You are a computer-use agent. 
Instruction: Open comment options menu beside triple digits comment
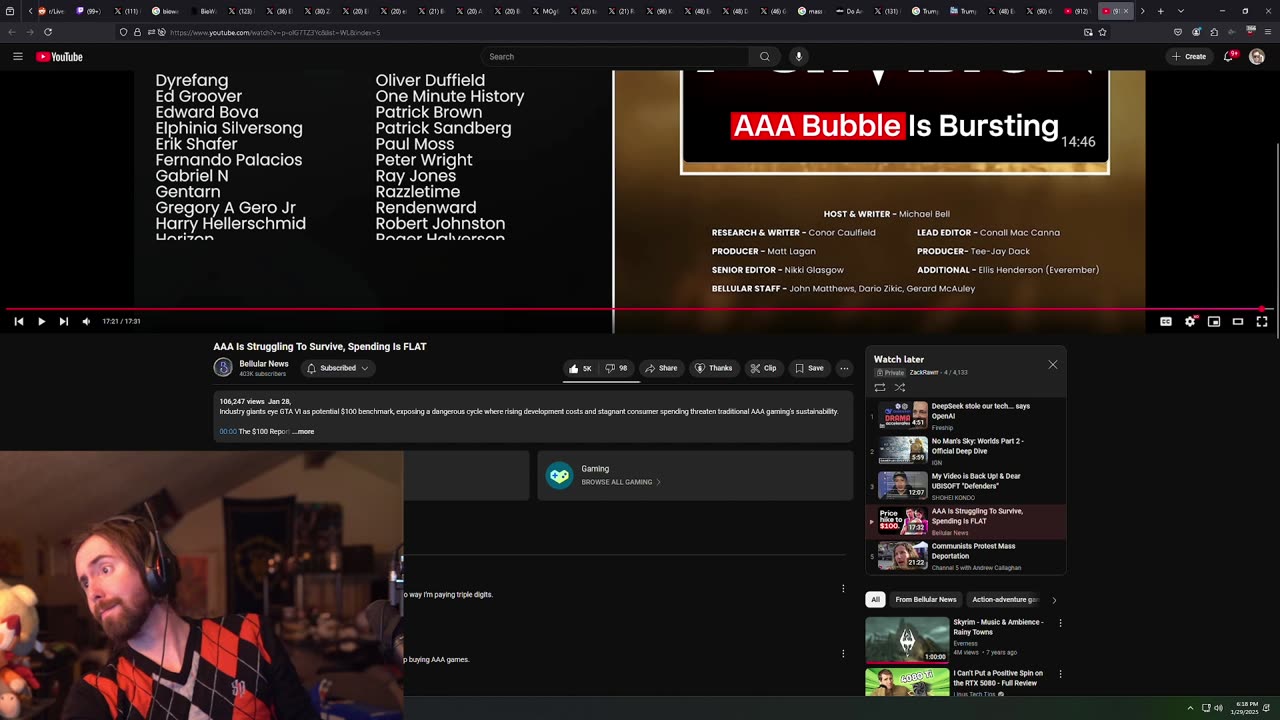pos(843,588)
